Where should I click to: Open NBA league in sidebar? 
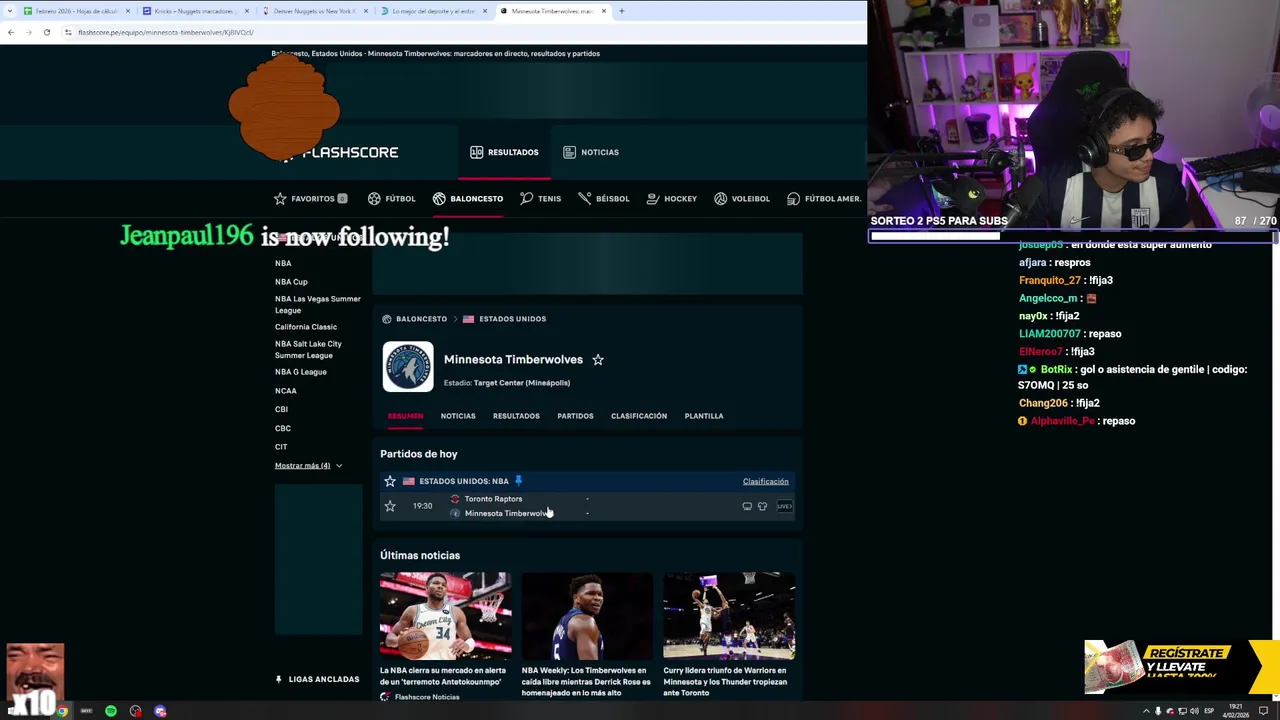pos(283,263)
